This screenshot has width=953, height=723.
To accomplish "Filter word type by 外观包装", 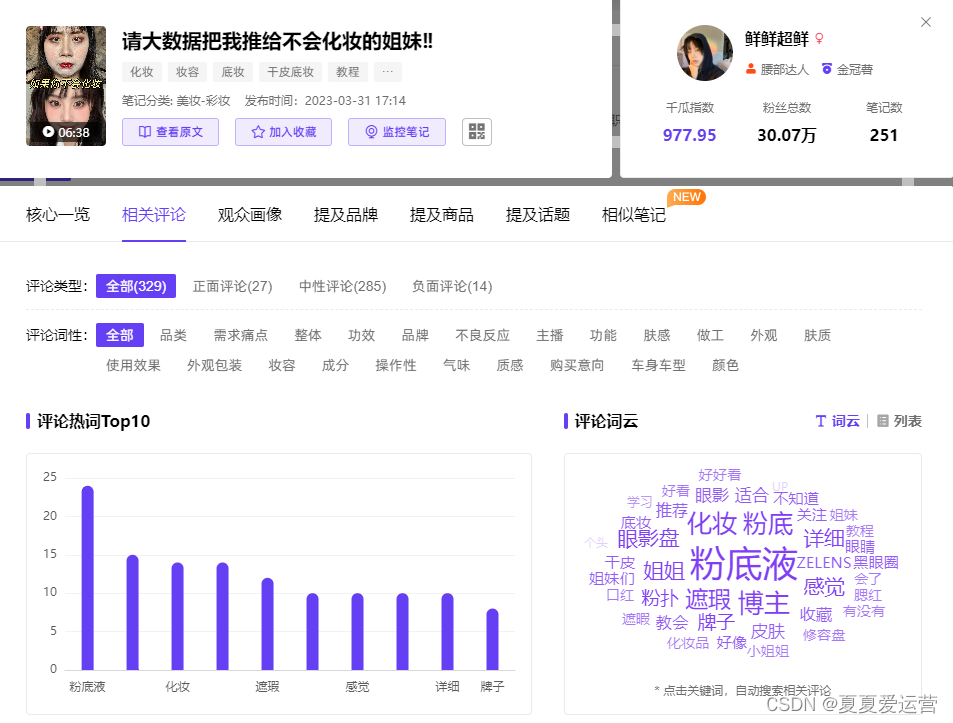I will [215, 365].
